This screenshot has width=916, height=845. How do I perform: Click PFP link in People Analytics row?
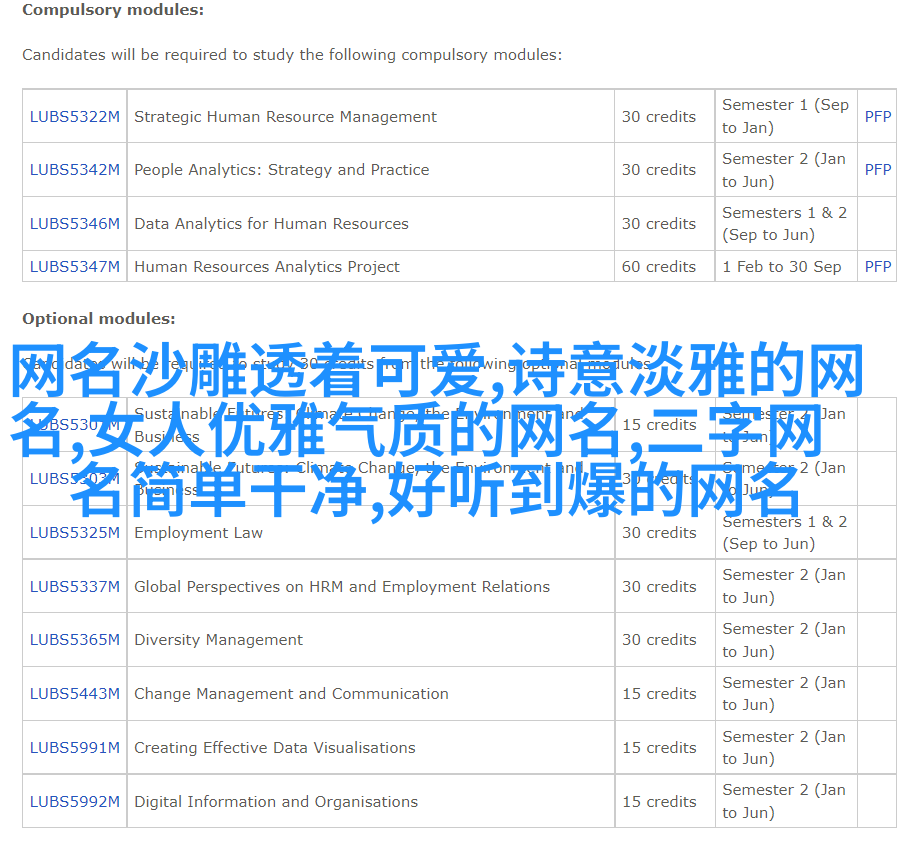pos(878,170)
